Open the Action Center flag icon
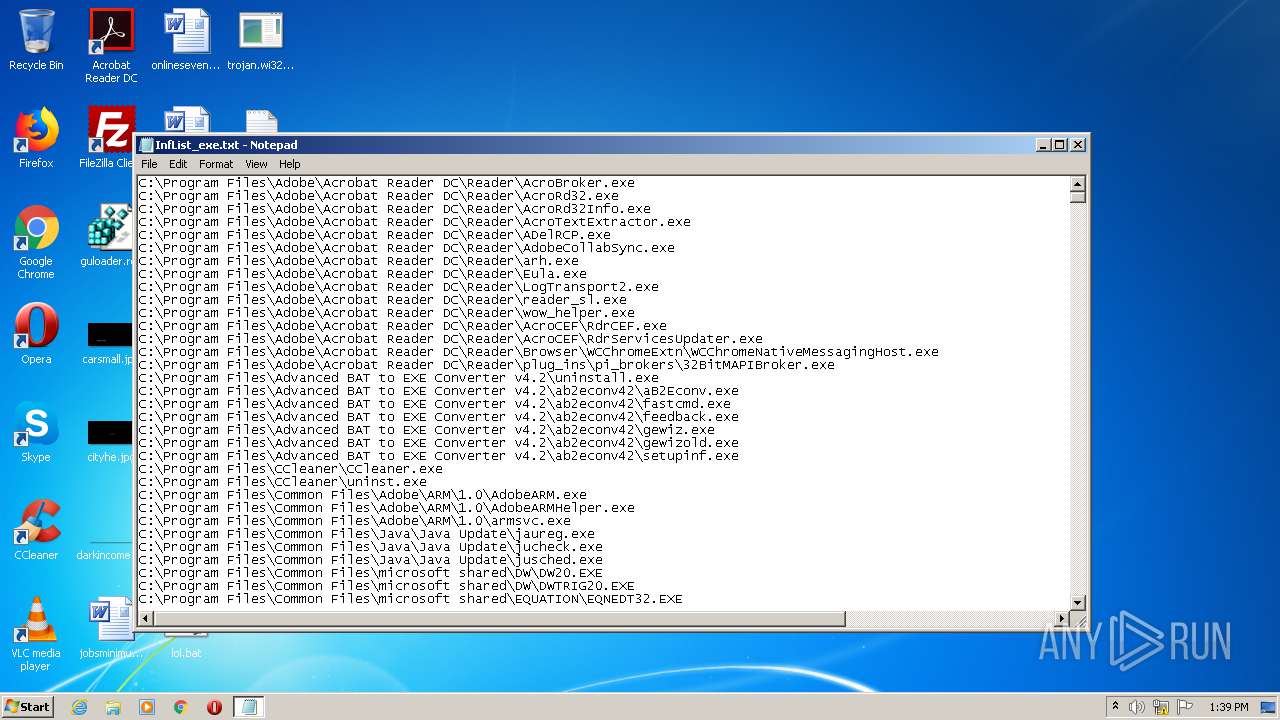Screen dimensions: 1280x720 pyautogui.click(x=1185, y=707)
